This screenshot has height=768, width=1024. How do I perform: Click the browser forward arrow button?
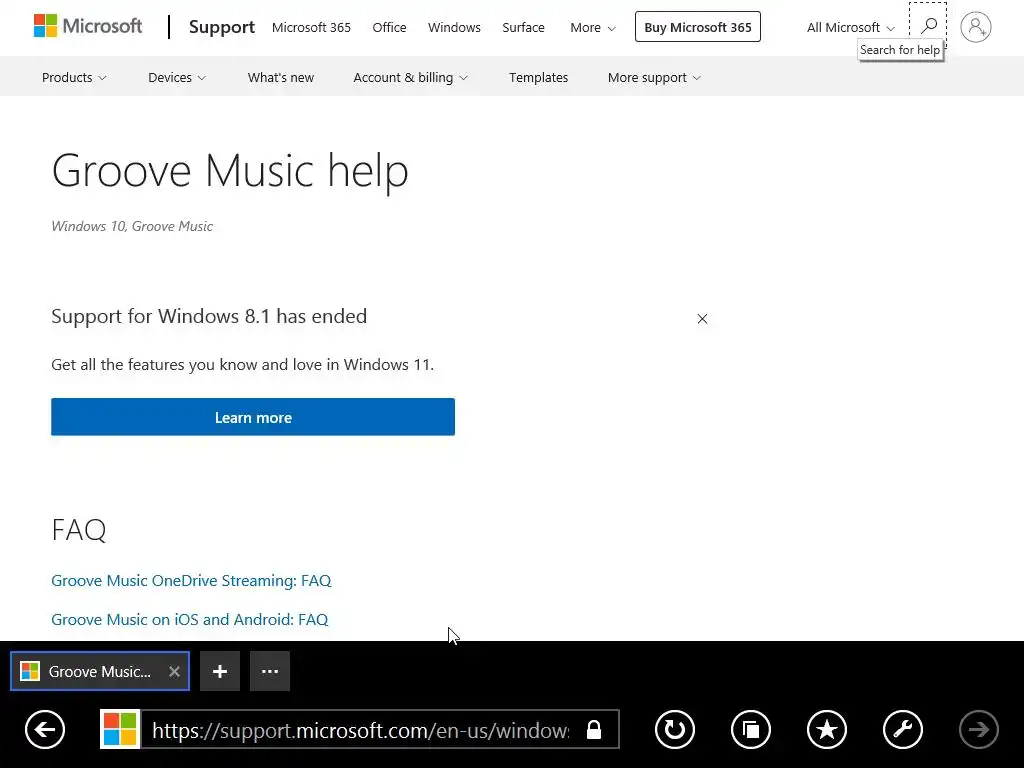tap(978, 729)
